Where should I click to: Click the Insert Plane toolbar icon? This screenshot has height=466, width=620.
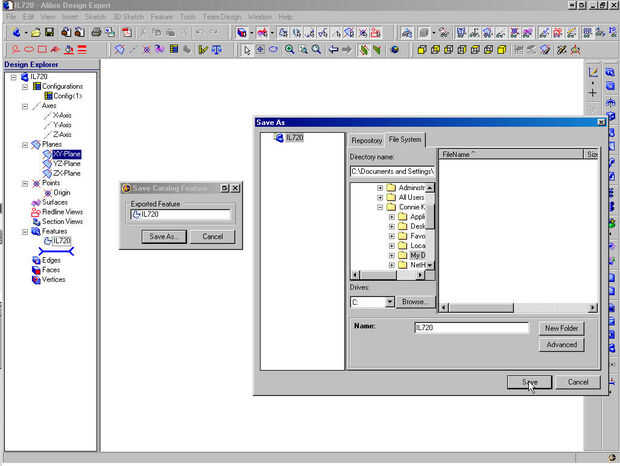coord(119,50)
